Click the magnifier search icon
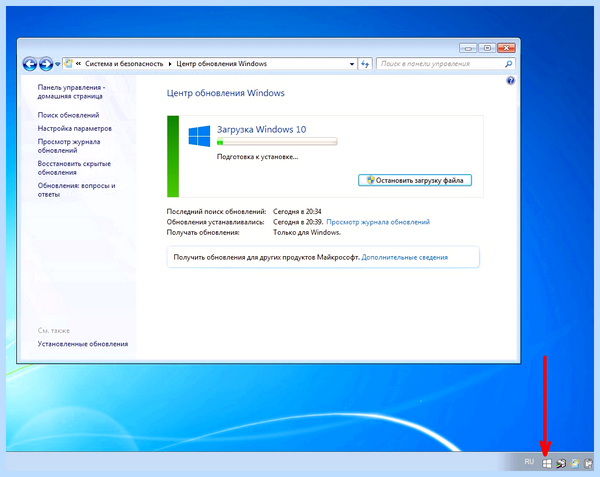This screenshot has height=477, width=600. coord(509,64)
